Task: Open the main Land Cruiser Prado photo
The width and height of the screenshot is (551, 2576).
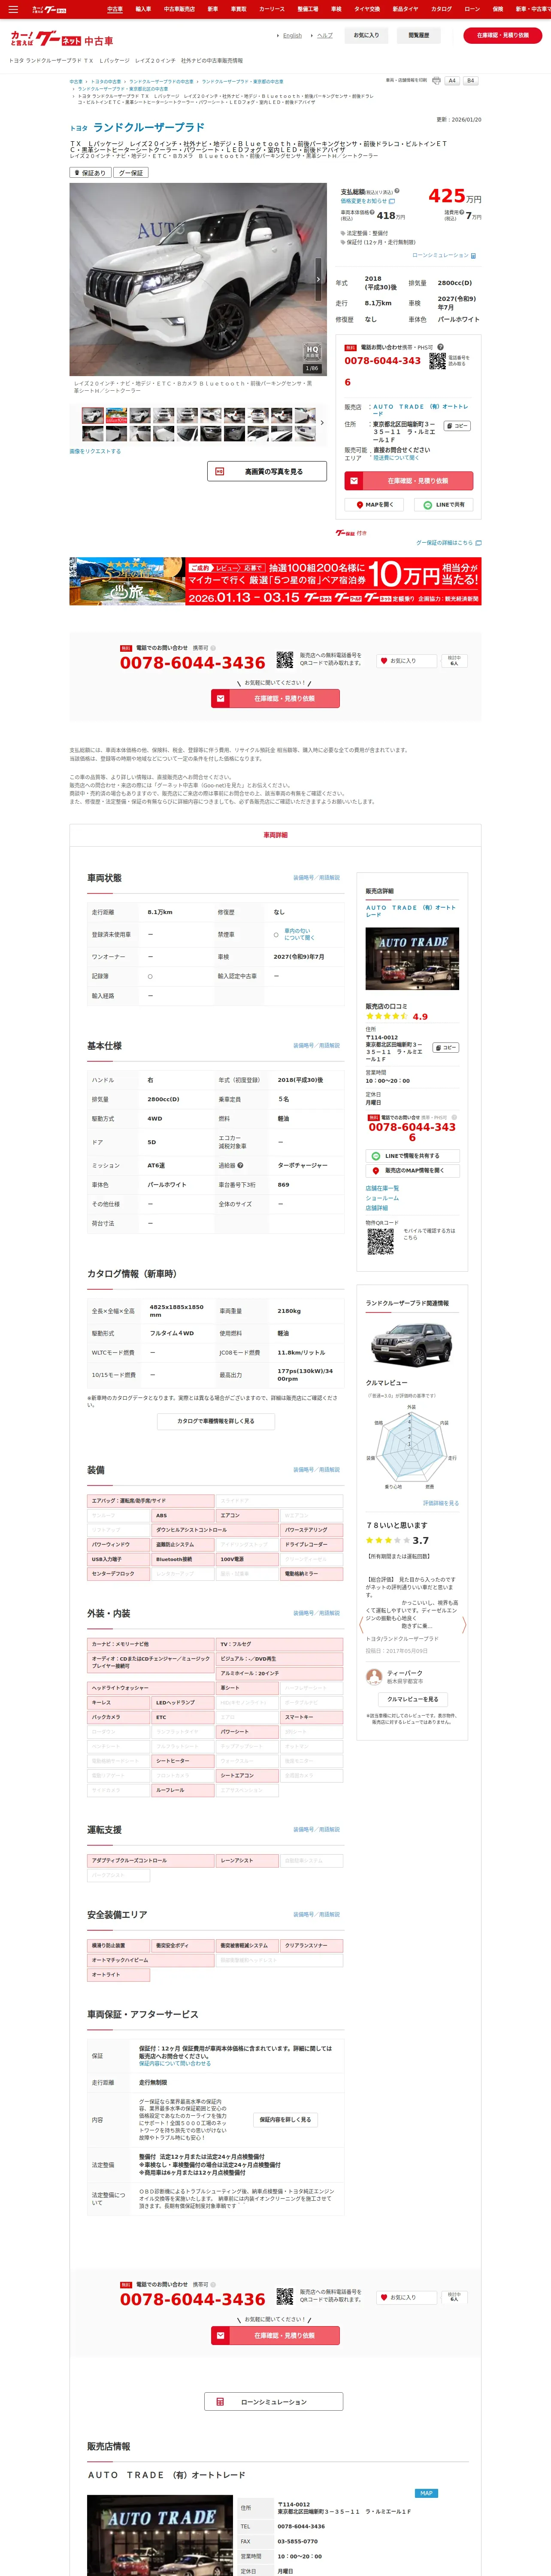Action: pyautogui.click(x=198, y=279)
